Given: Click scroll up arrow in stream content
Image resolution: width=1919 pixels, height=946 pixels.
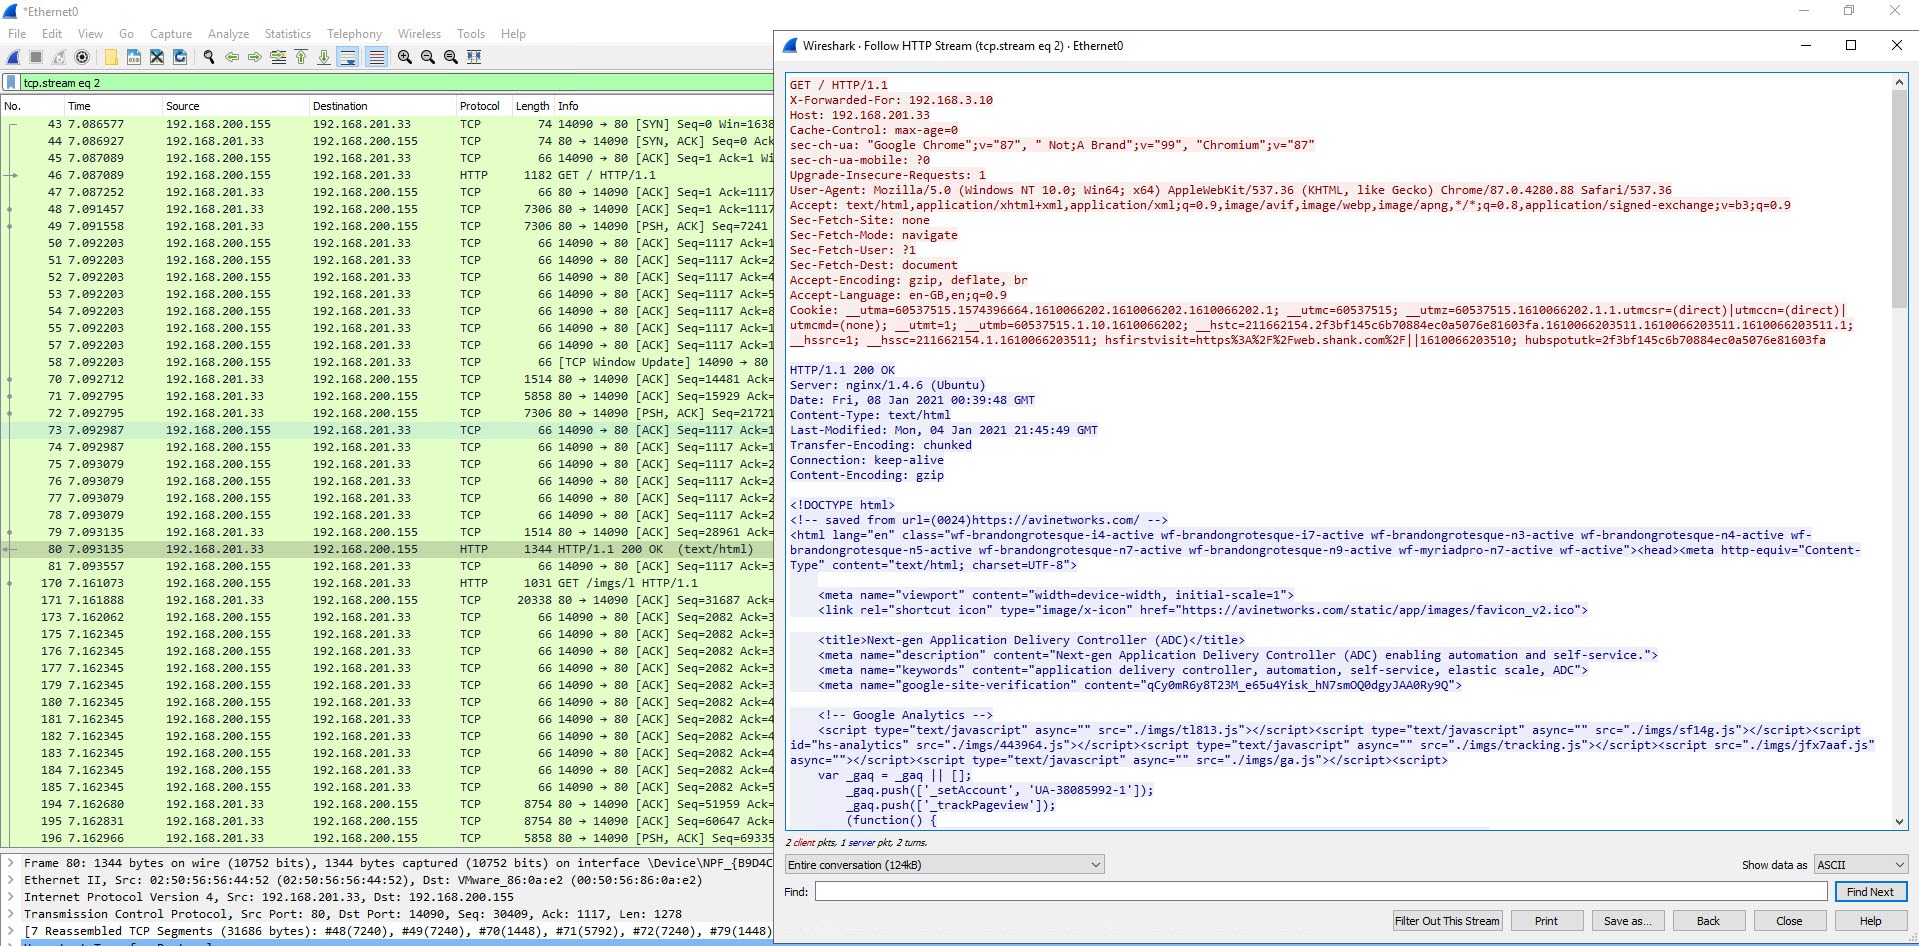Looking at the screenshot, I should 1899,83.
